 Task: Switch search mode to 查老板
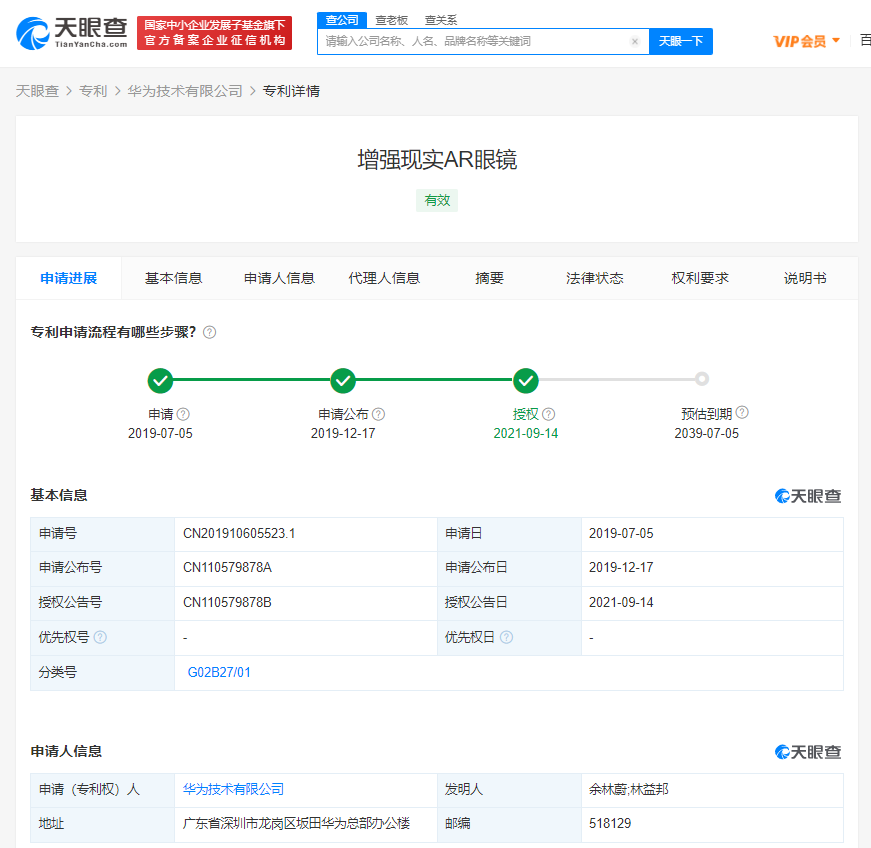(x=392, y=21)
